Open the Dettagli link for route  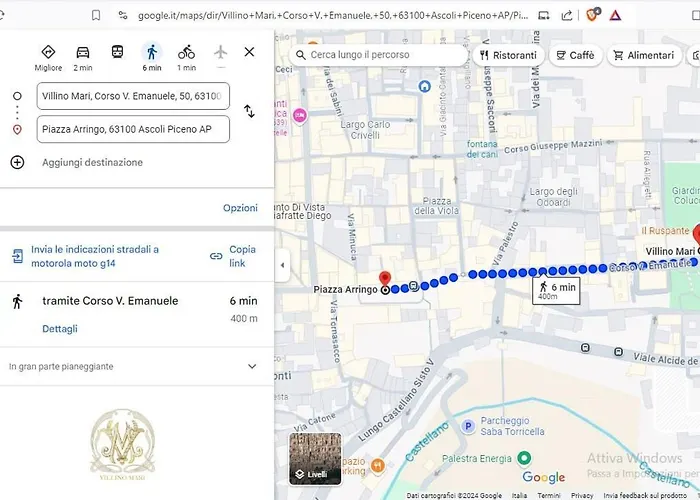click(x=59, y=328)
